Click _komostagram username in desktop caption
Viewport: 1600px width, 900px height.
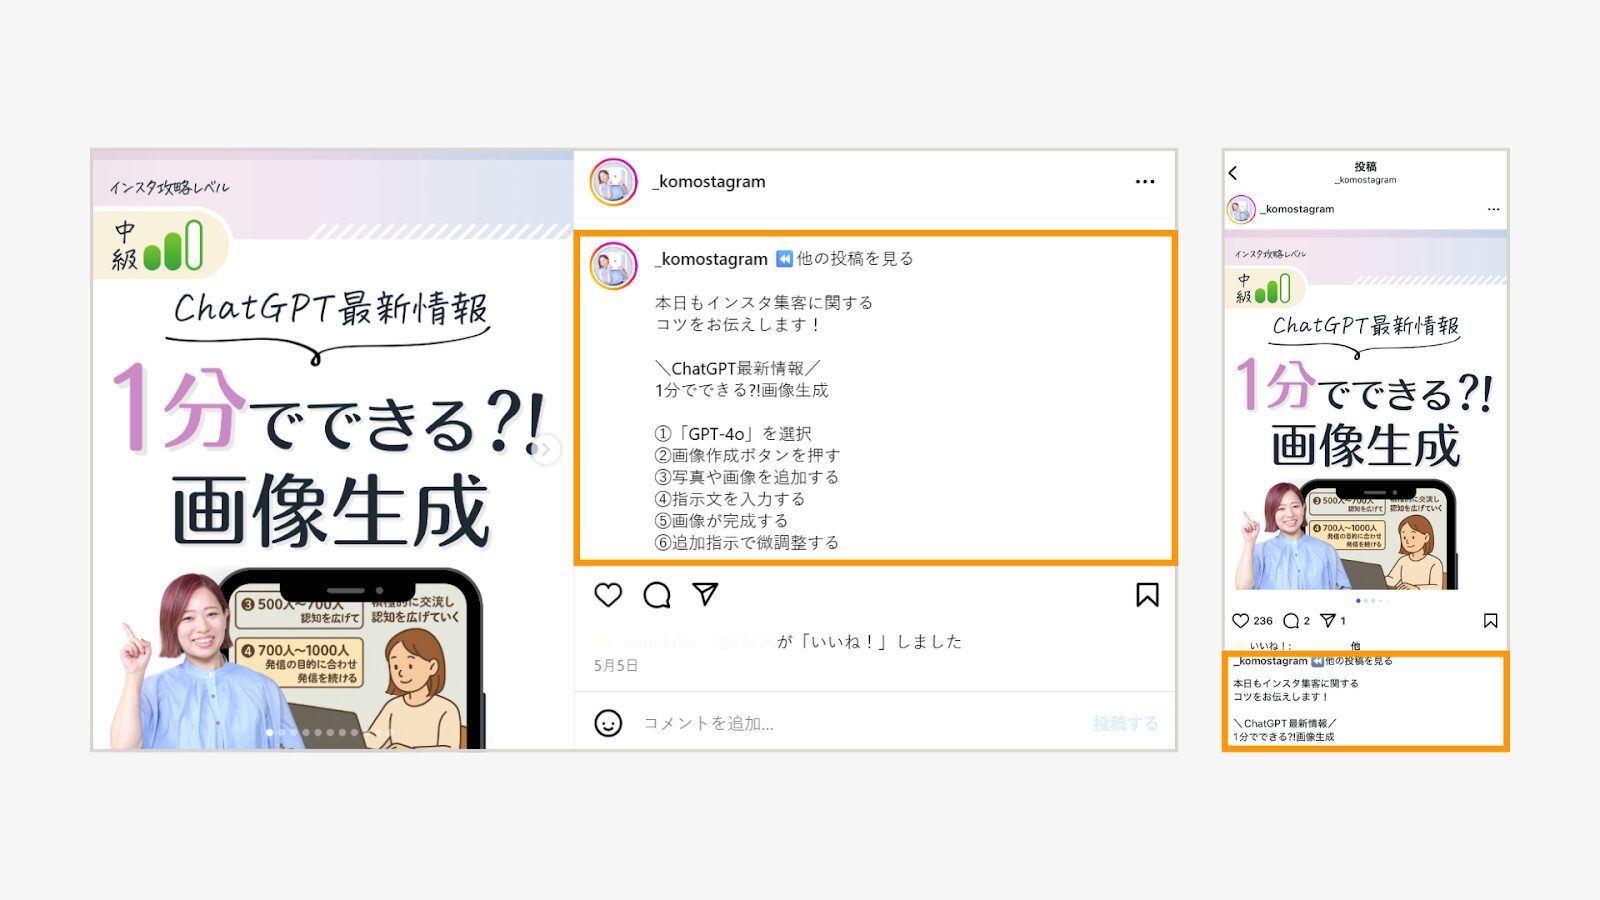pos(711,259)
